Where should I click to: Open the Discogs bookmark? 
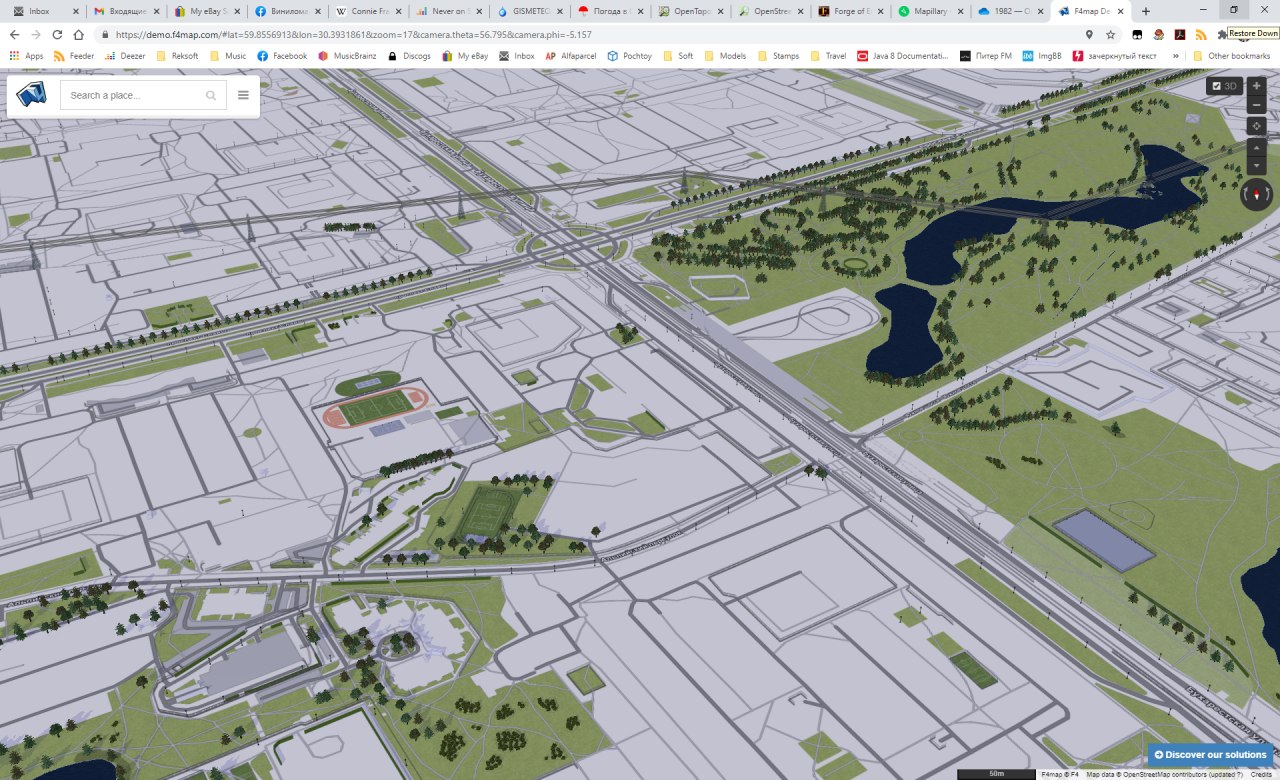[410, 56]
